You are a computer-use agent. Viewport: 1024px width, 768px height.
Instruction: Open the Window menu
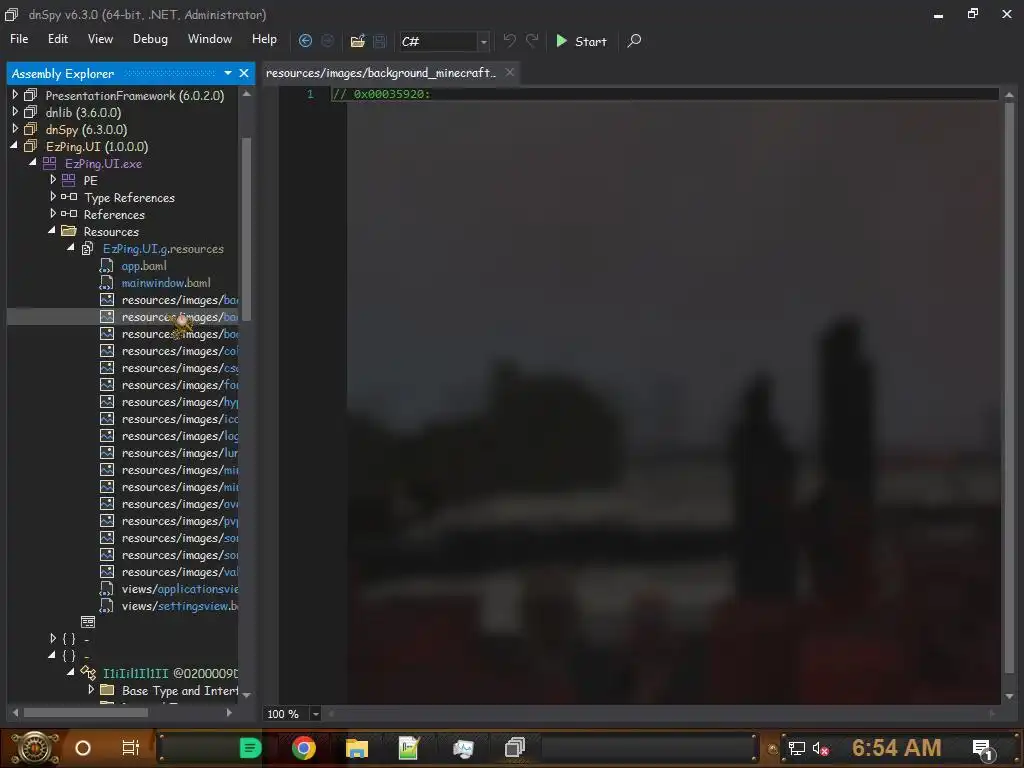coord(210,39)
